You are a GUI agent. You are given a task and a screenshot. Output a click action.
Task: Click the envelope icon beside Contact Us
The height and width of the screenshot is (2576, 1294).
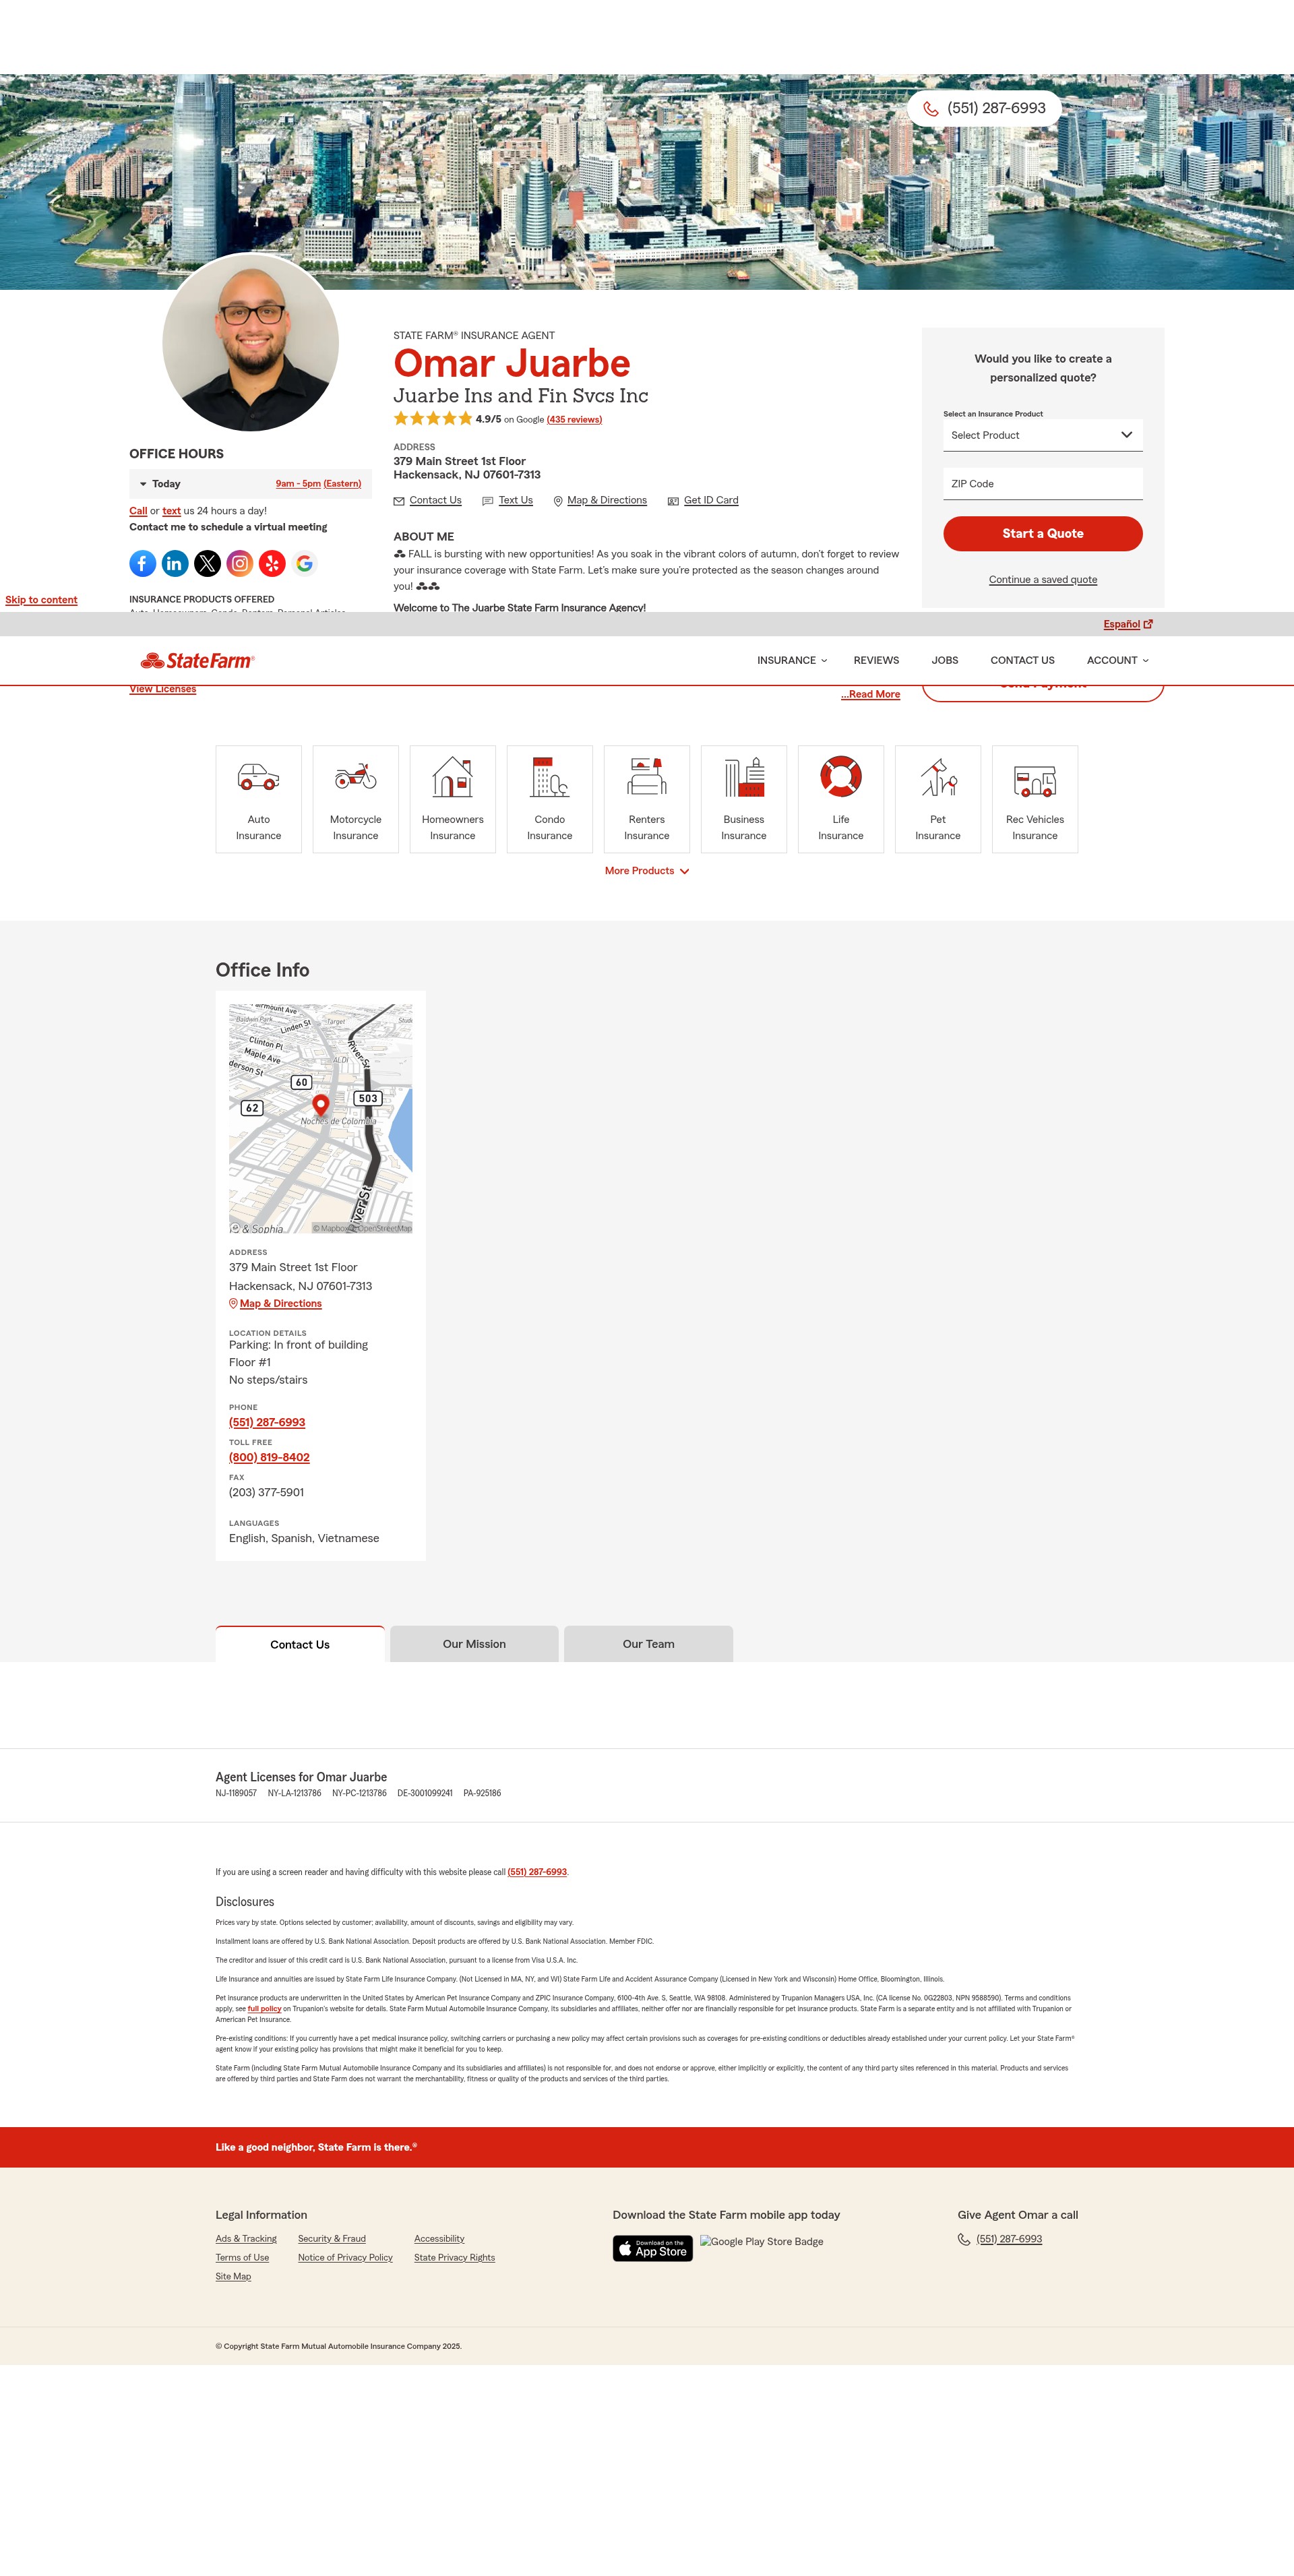(x=399, y=501)
